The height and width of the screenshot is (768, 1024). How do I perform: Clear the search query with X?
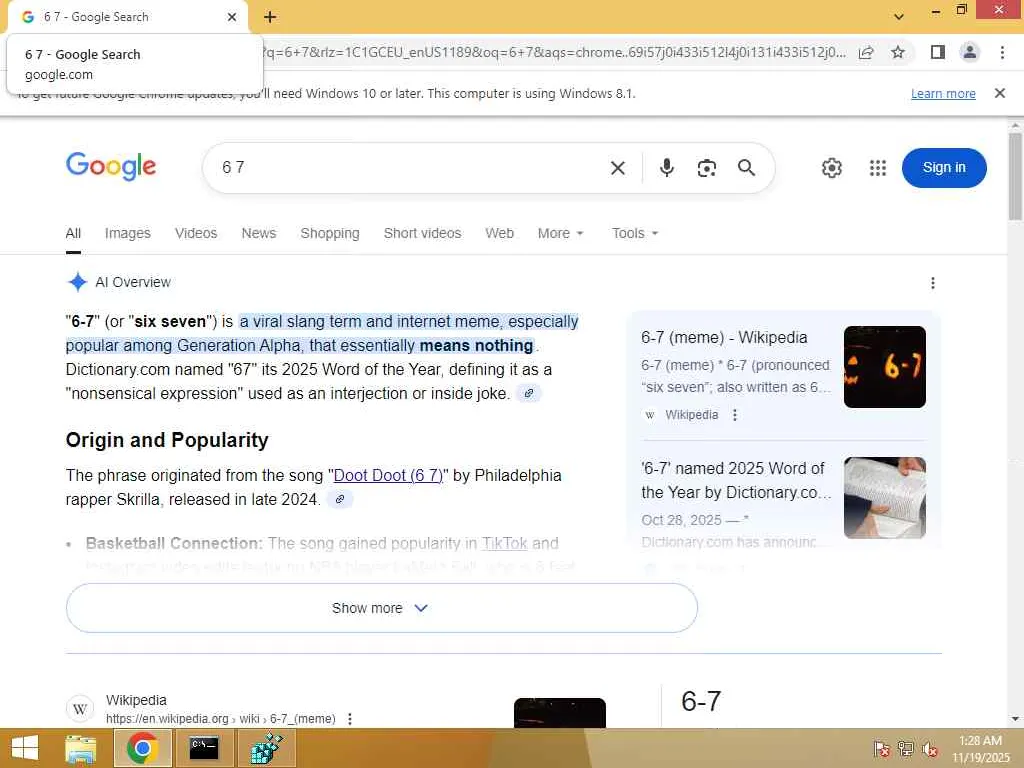(x=618, y=168)
